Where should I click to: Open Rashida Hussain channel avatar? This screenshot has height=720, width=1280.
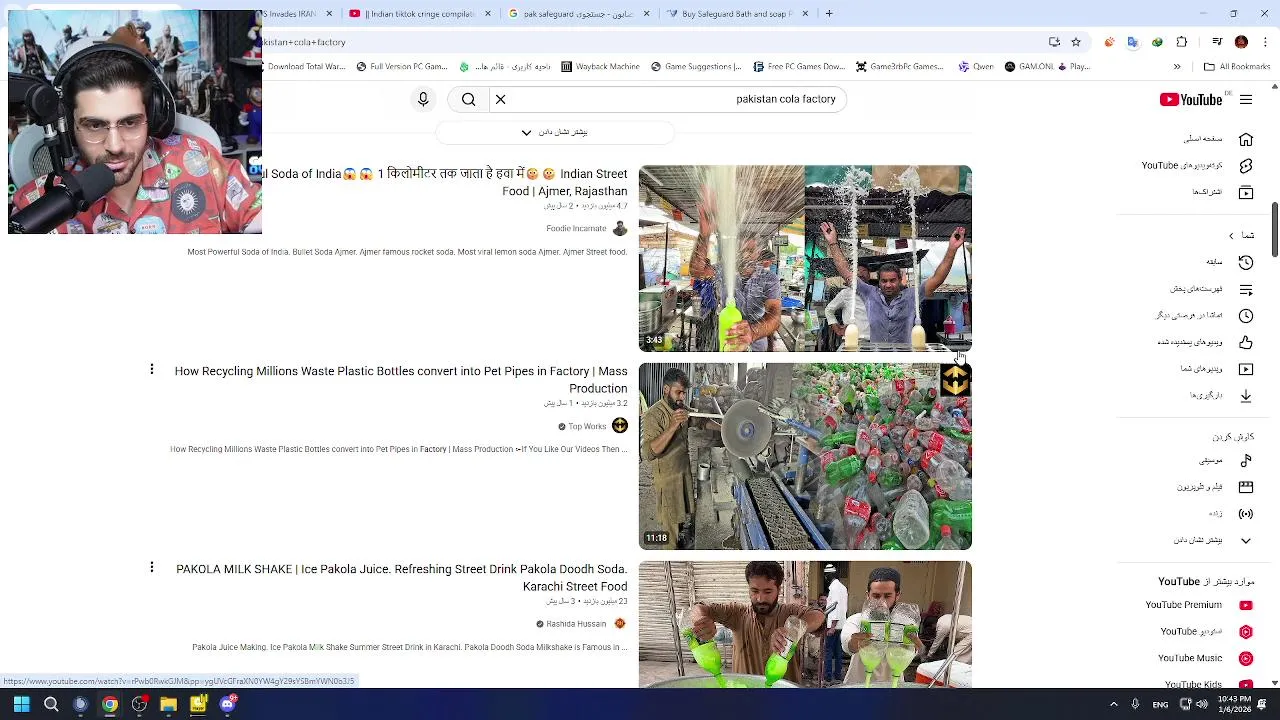click(x=620, y=624)
